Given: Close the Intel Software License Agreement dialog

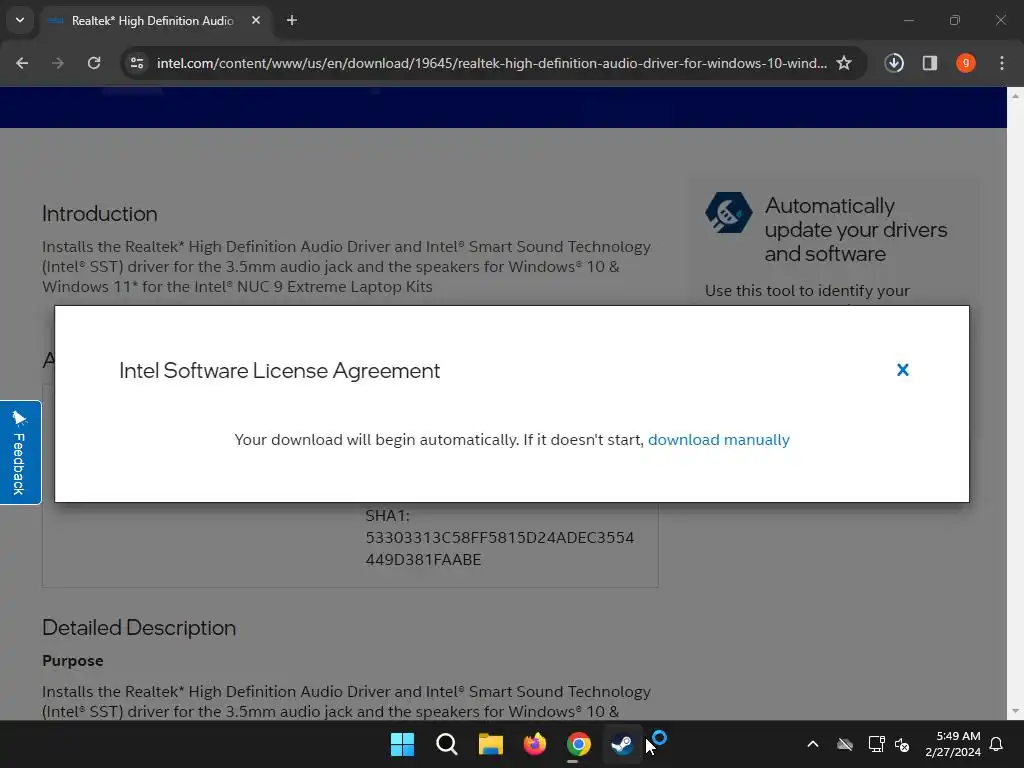Looking at the screenshot, I should 903,370.
